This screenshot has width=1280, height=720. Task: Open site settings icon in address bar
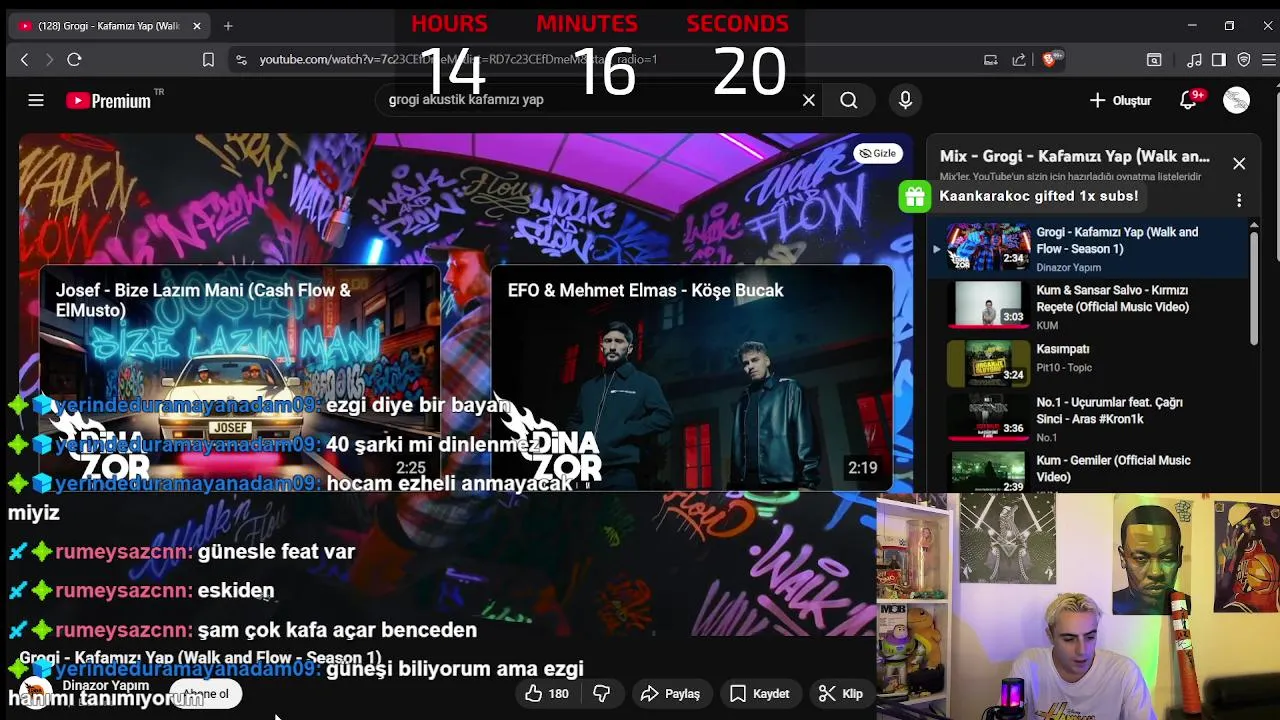pyautogui.click(x=241, y=60)
